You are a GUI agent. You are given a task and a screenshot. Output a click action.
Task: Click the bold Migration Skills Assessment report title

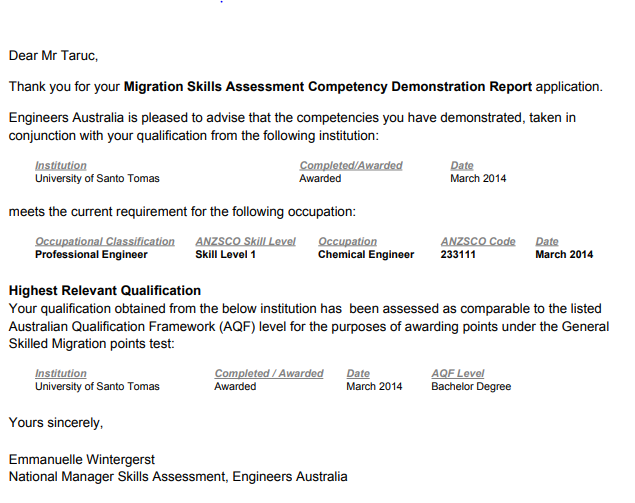click(328, 87)
